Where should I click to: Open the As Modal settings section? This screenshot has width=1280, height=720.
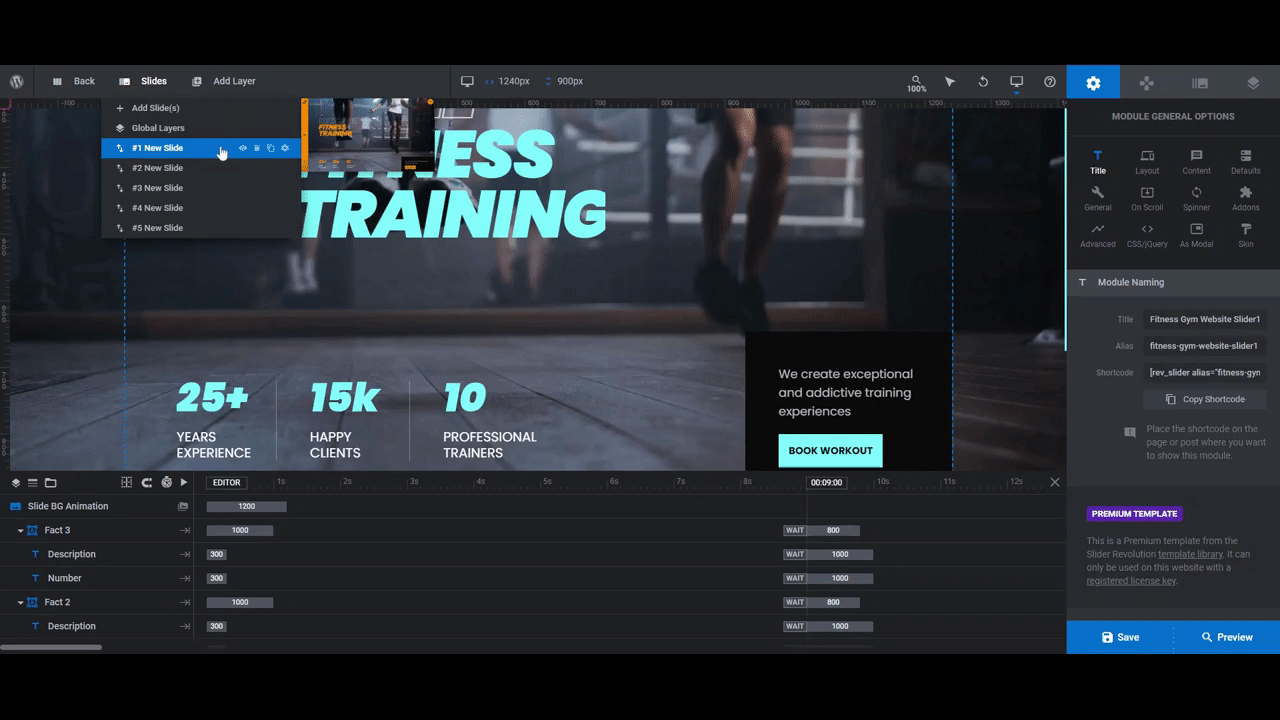[1196, 236]
